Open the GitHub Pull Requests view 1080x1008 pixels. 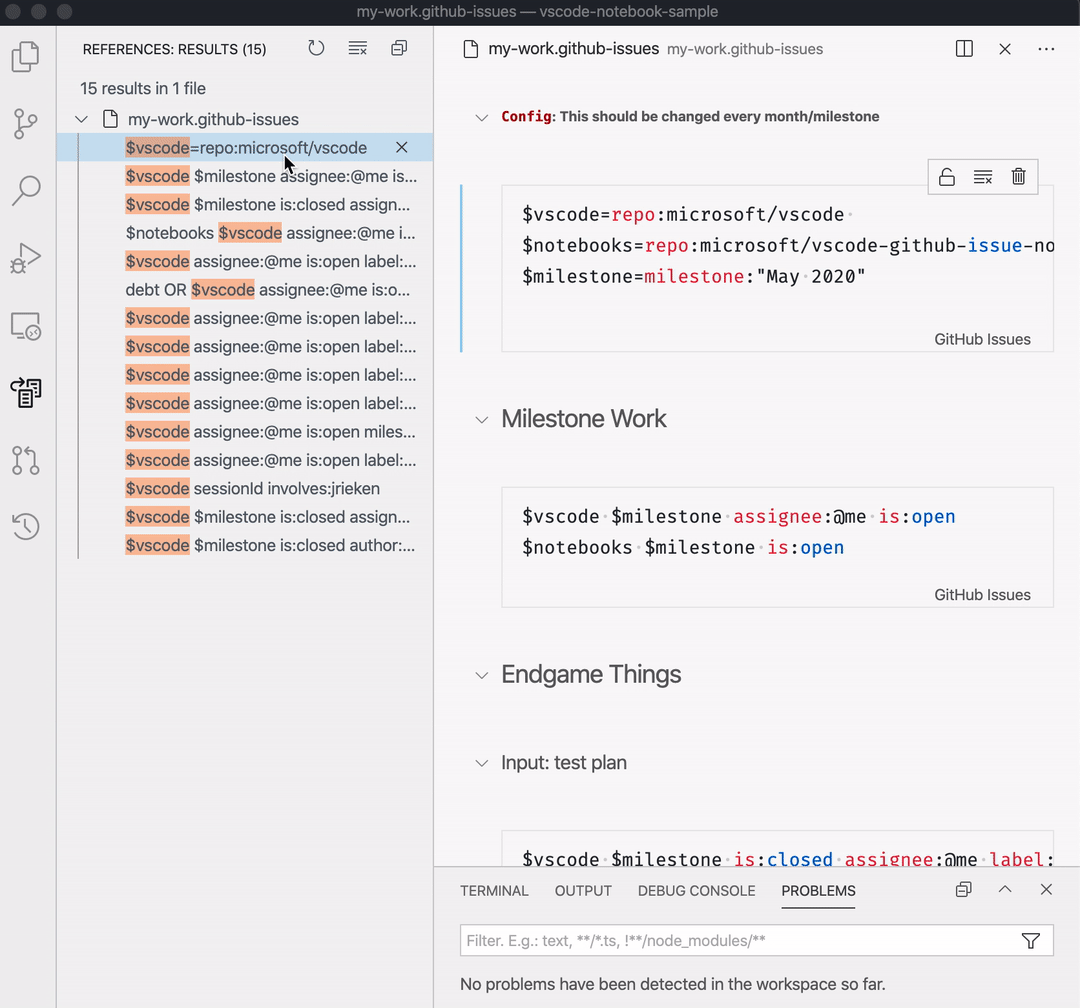pyautogui.click(x=26, y=460)
